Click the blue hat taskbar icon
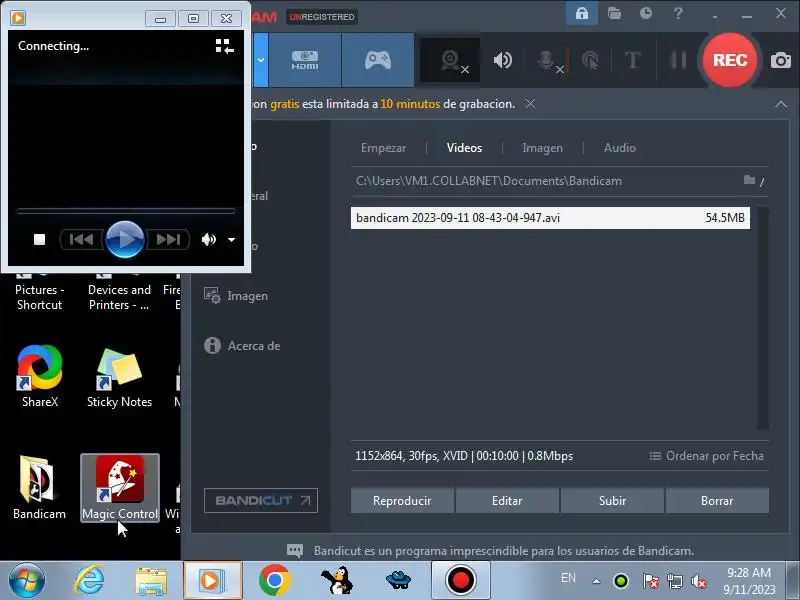 (x=398, y=581)
